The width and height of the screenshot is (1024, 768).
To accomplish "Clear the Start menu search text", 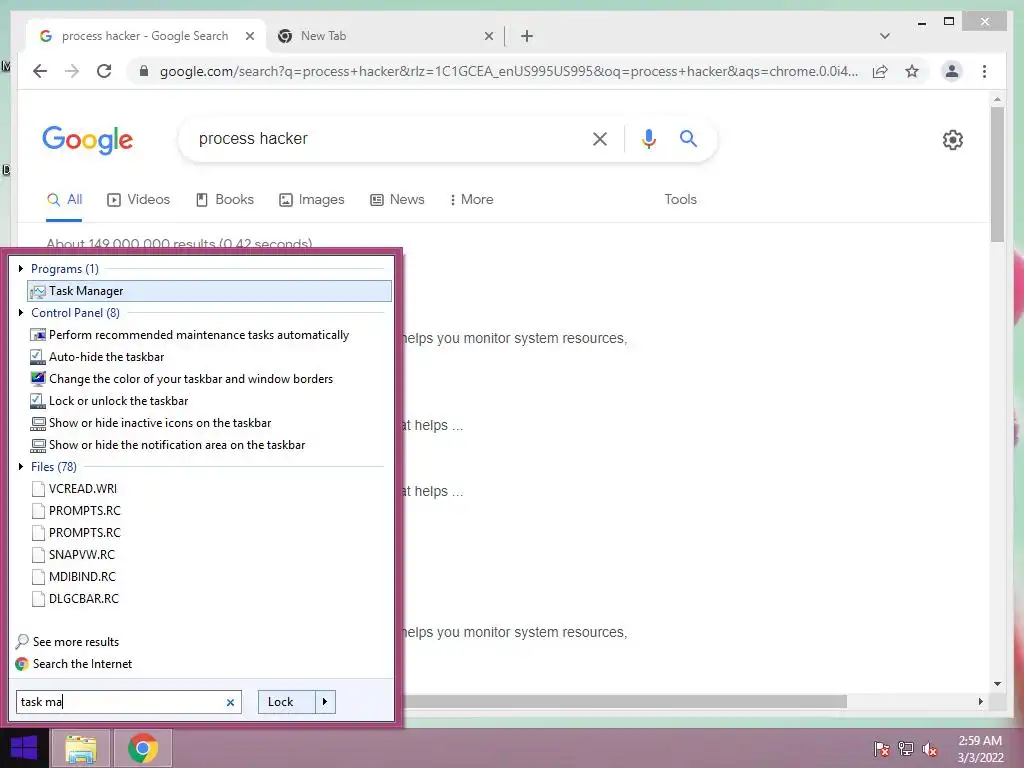I will coord(230,703).
